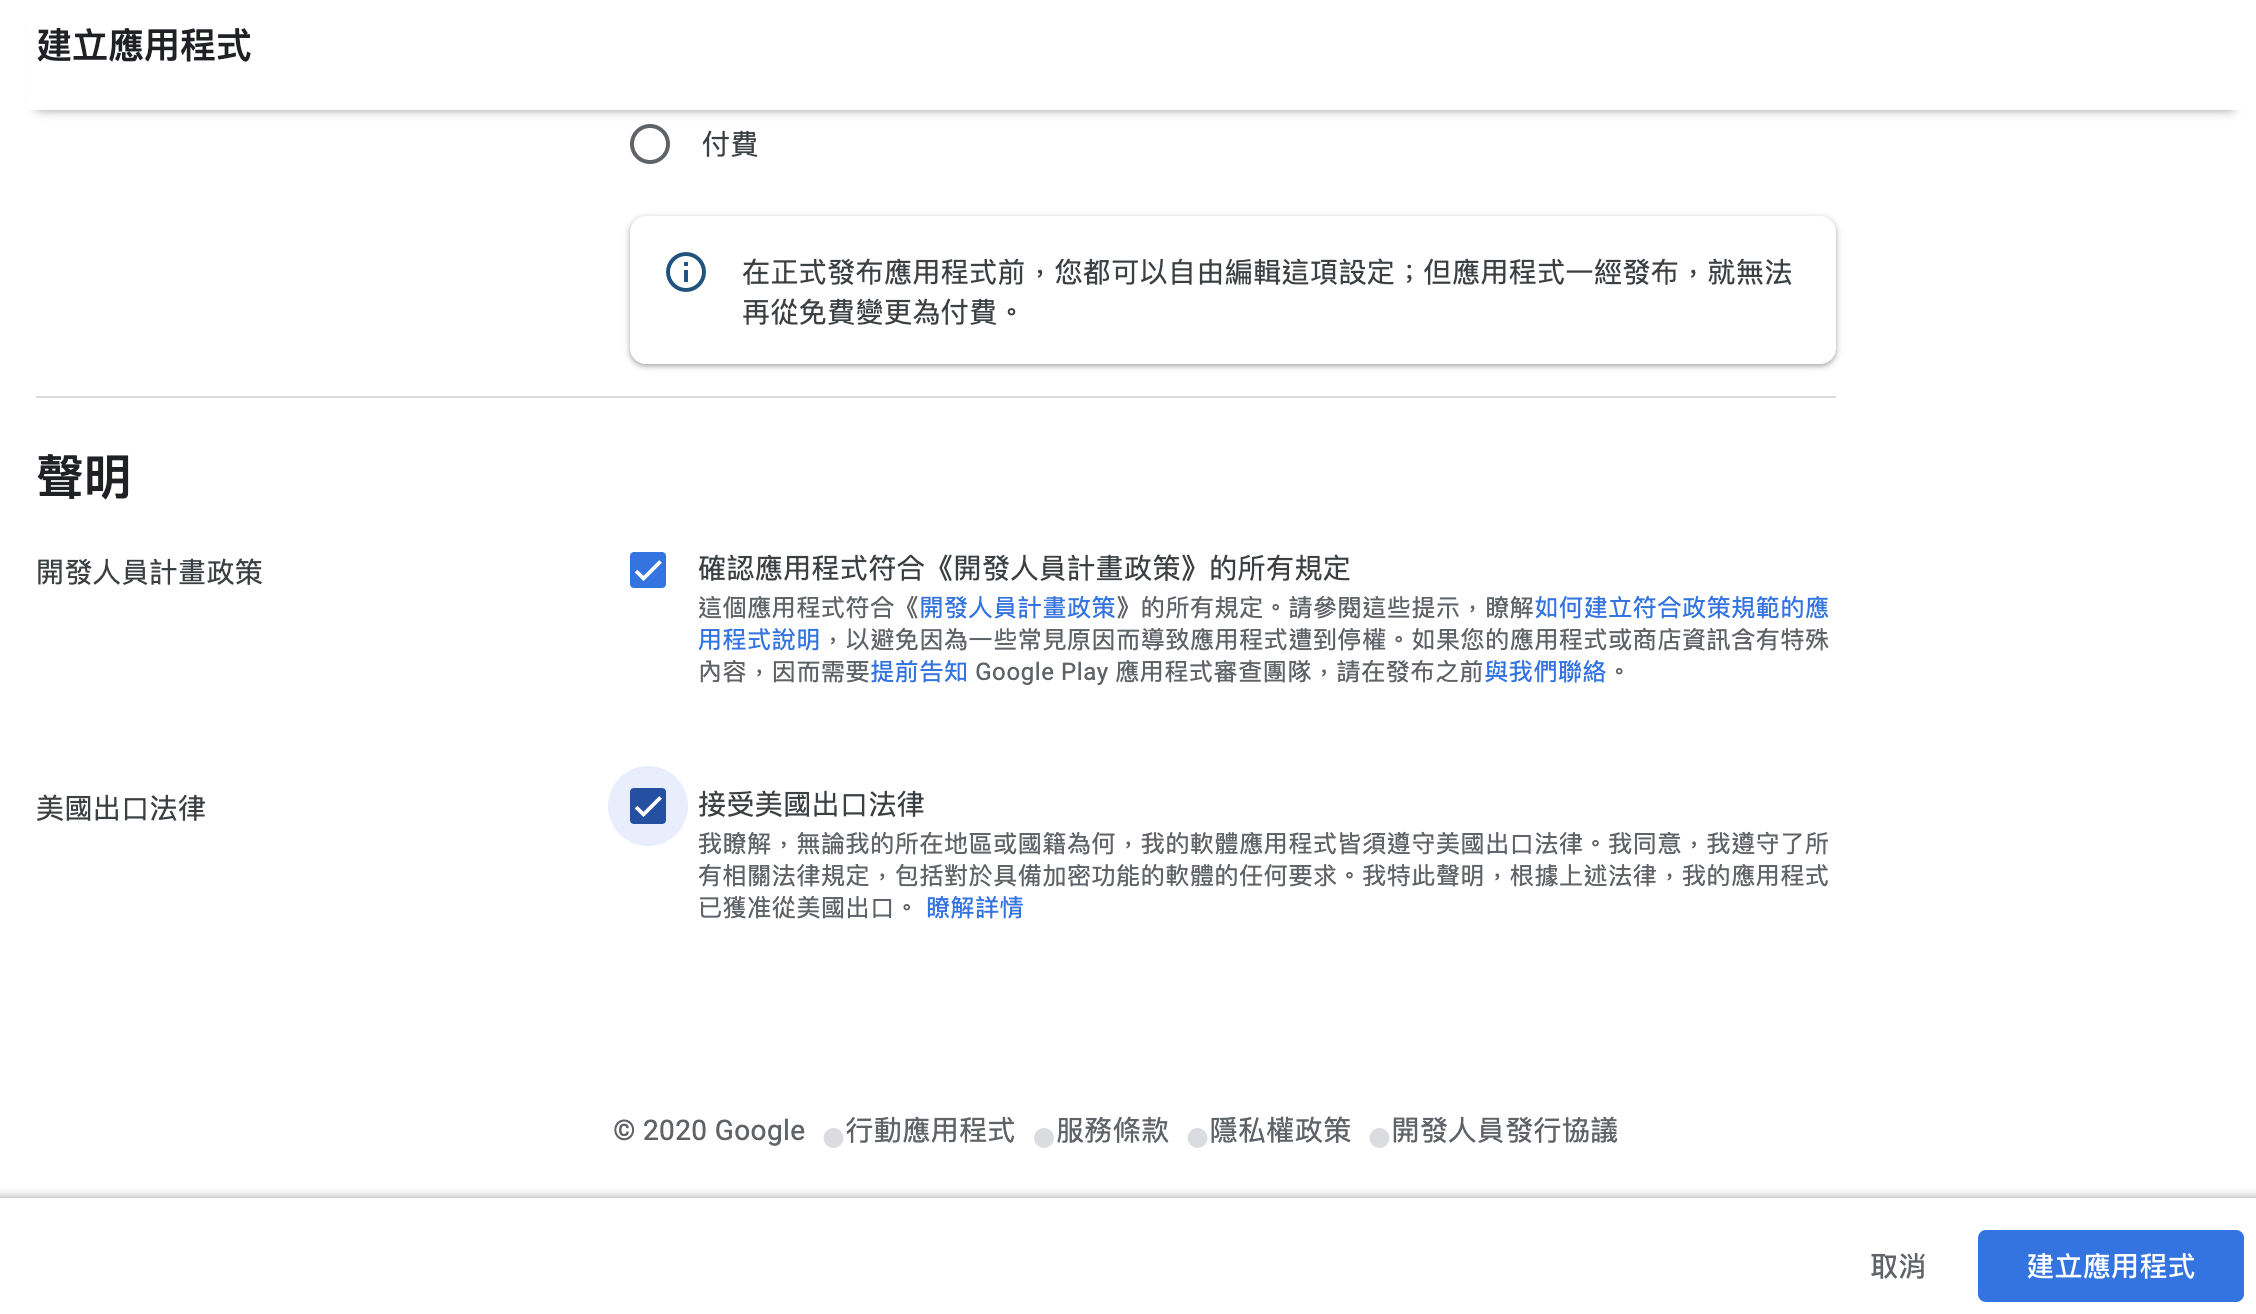Select the 付費 (Paid) radio button
2256x1314 pixels.
pyautogui.click(x=650, y=144)
